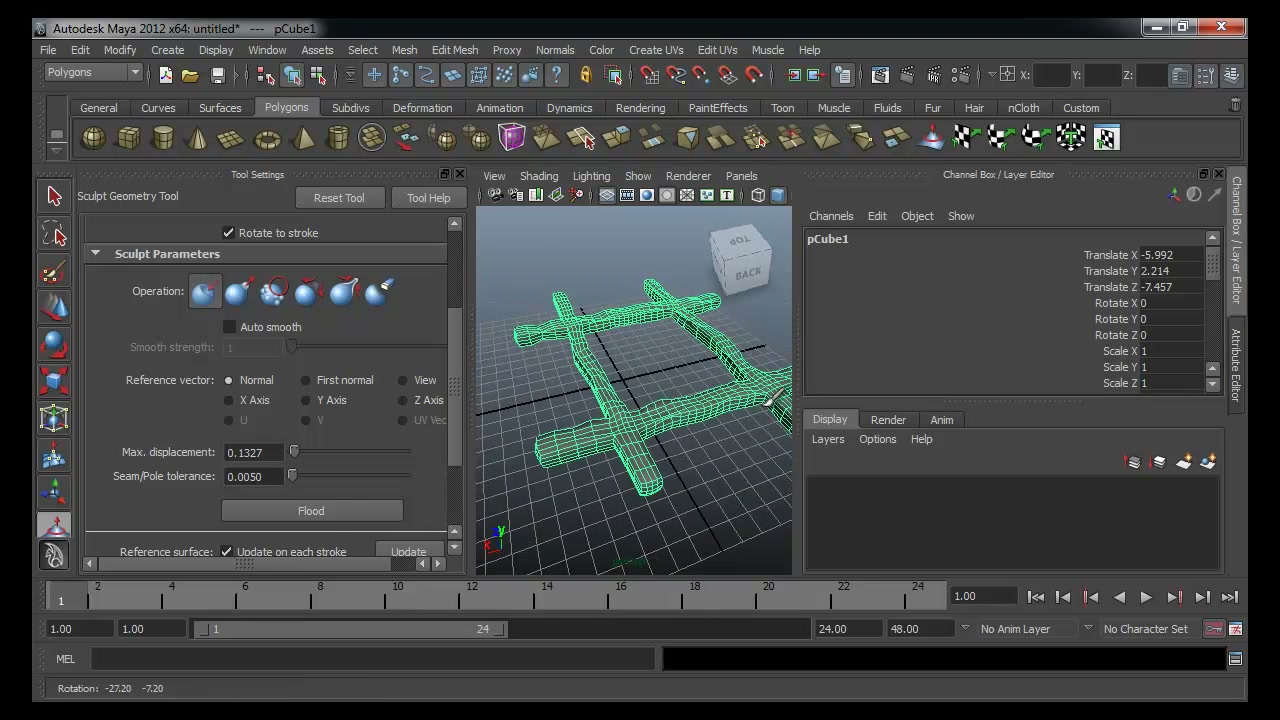Open the Create UVs menu
Image resolution: width=1280 pixels, height=720 pixels.
tap(656, 50)
